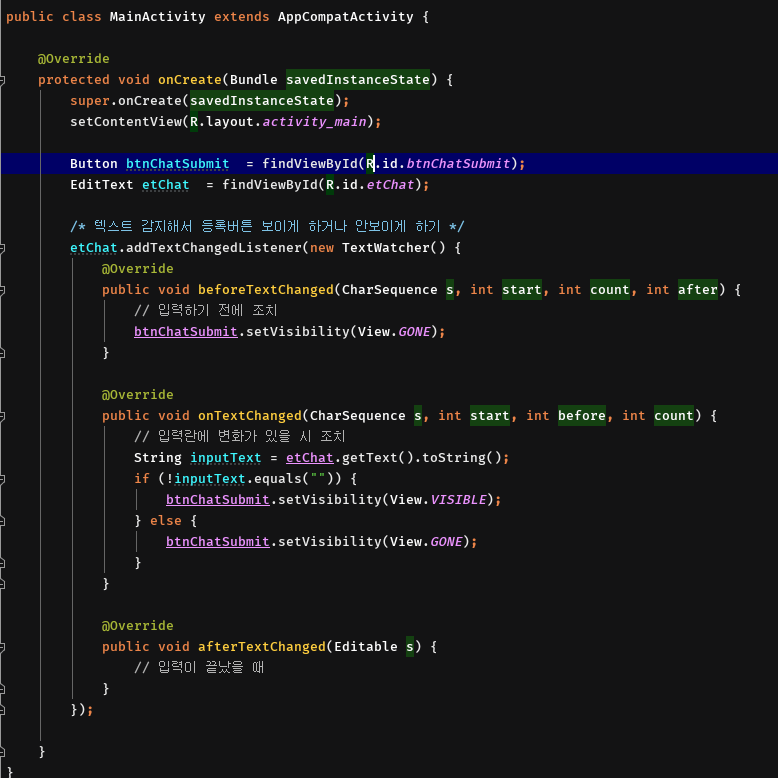Select @Override above beforeTextChanged
Viewport: 778px width, 778px height.
137,269
